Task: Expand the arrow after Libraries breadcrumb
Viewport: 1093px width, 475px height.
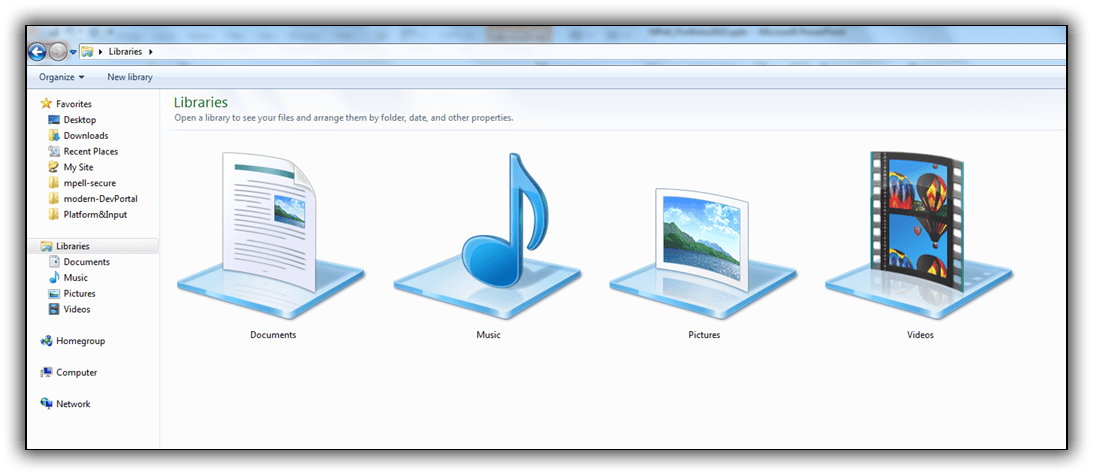Action: tap(151, 52)
